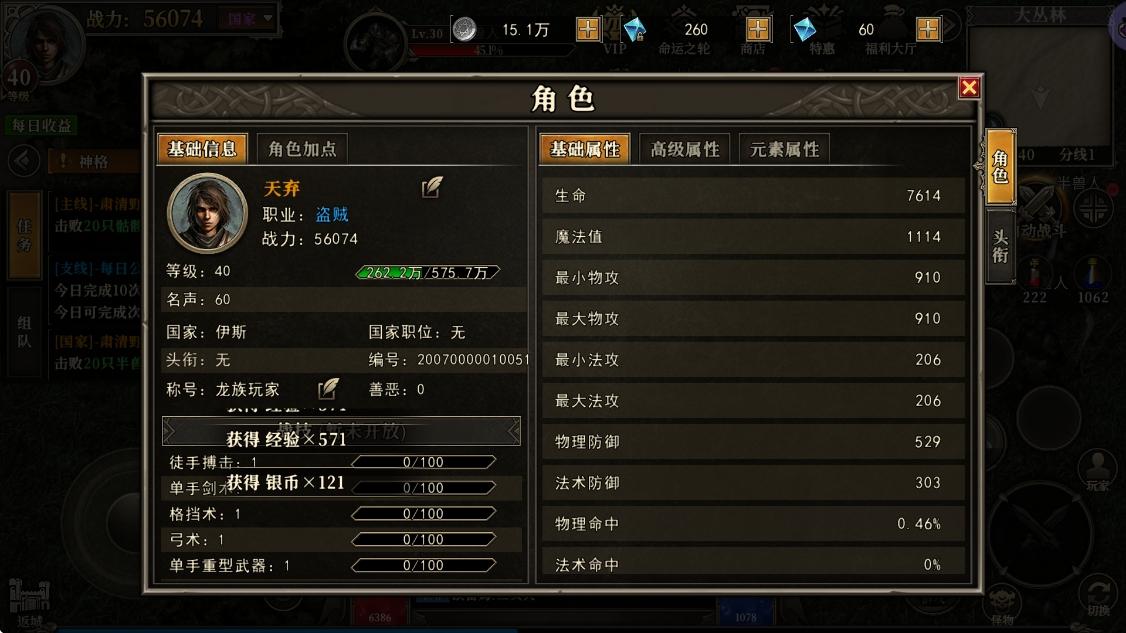
Task: Click the 生命 7614 attribute row
Action: point(752,195)
